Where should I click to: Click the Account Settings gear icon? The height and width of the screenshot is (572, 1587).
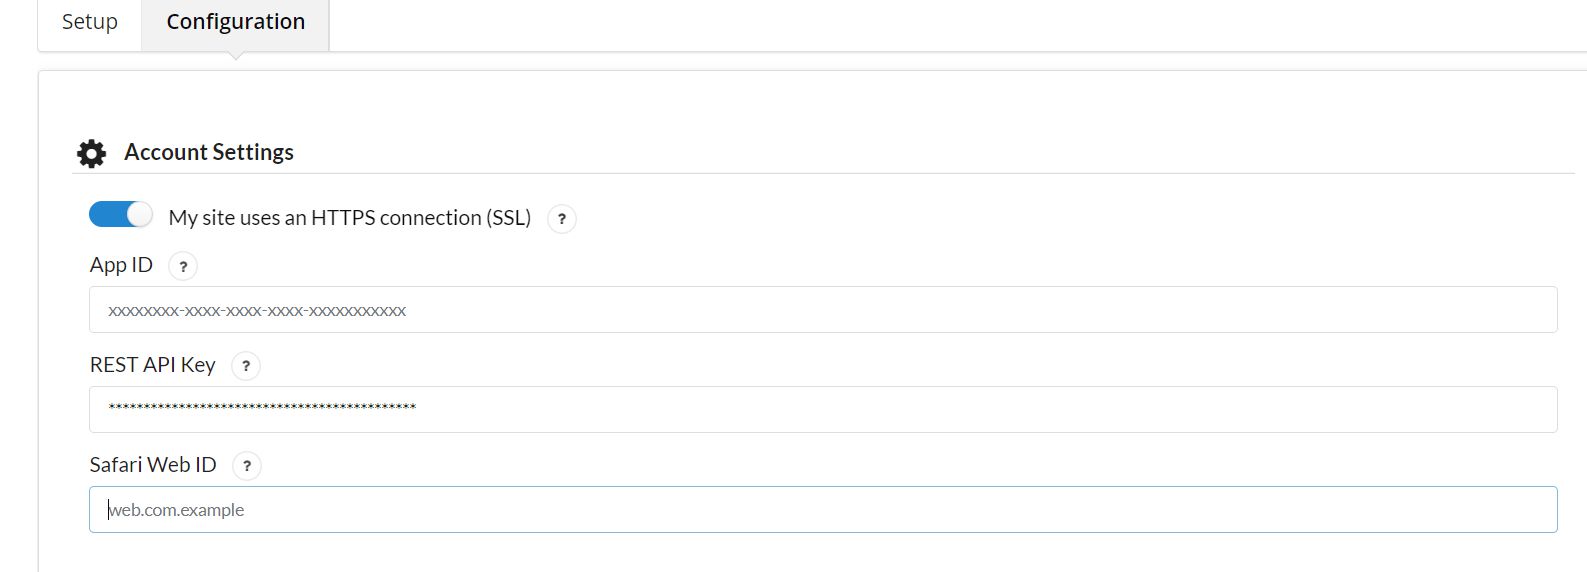click(x=91, y=153)
